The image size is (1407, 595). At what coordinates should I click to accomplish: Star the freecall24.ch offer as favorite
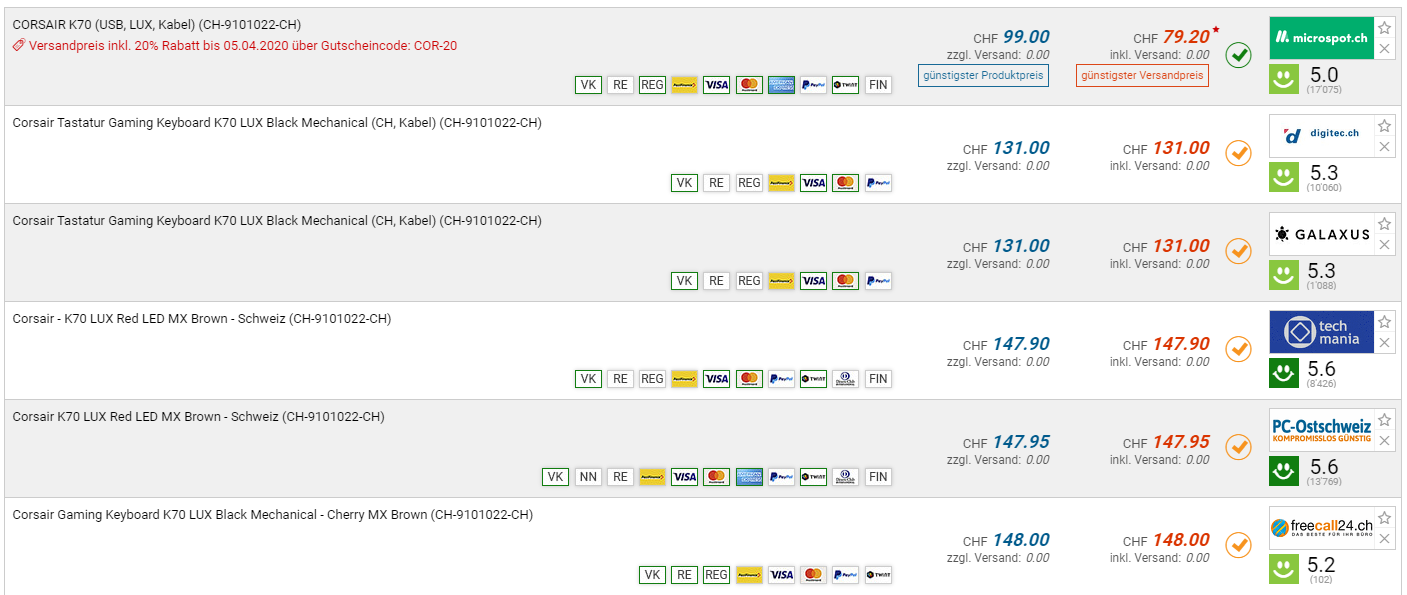tap(1384, 518)
